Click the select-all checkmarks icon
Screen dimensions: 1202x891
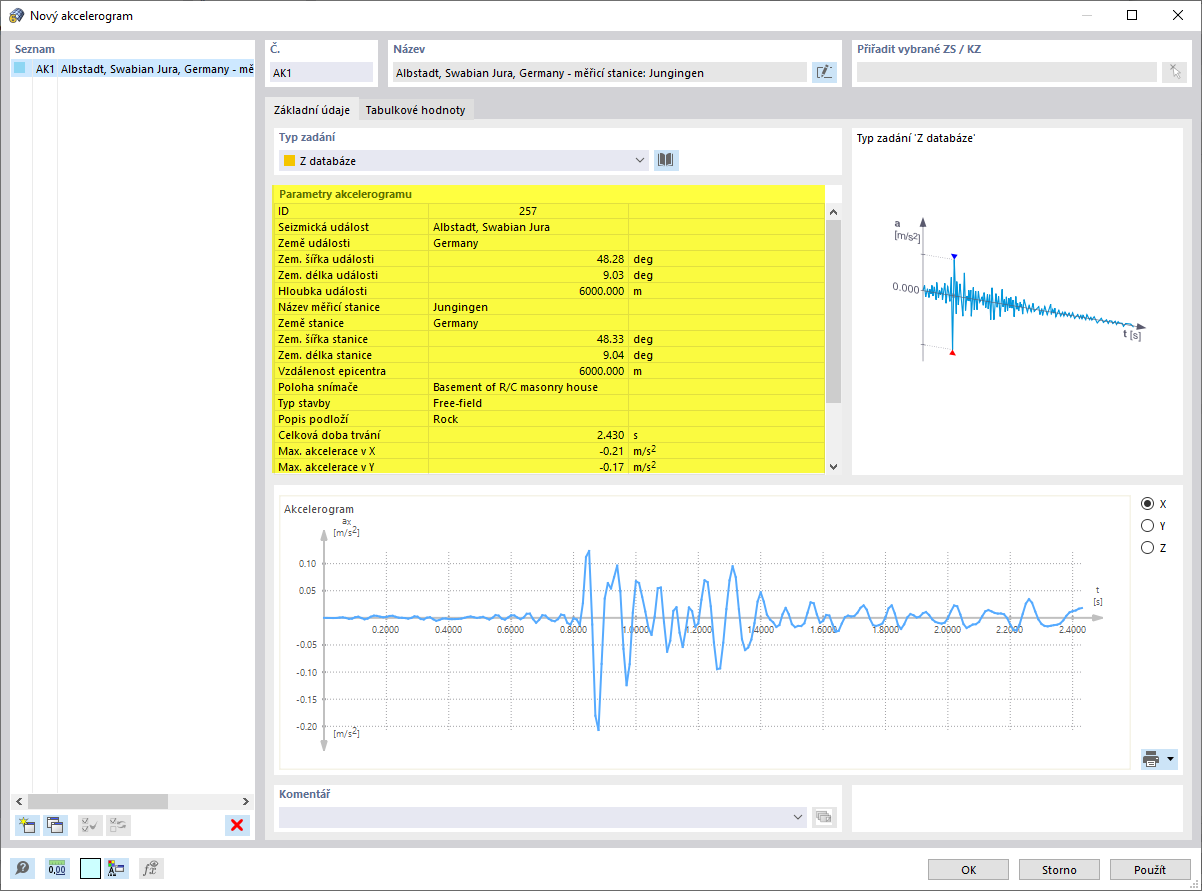[90, 825]
